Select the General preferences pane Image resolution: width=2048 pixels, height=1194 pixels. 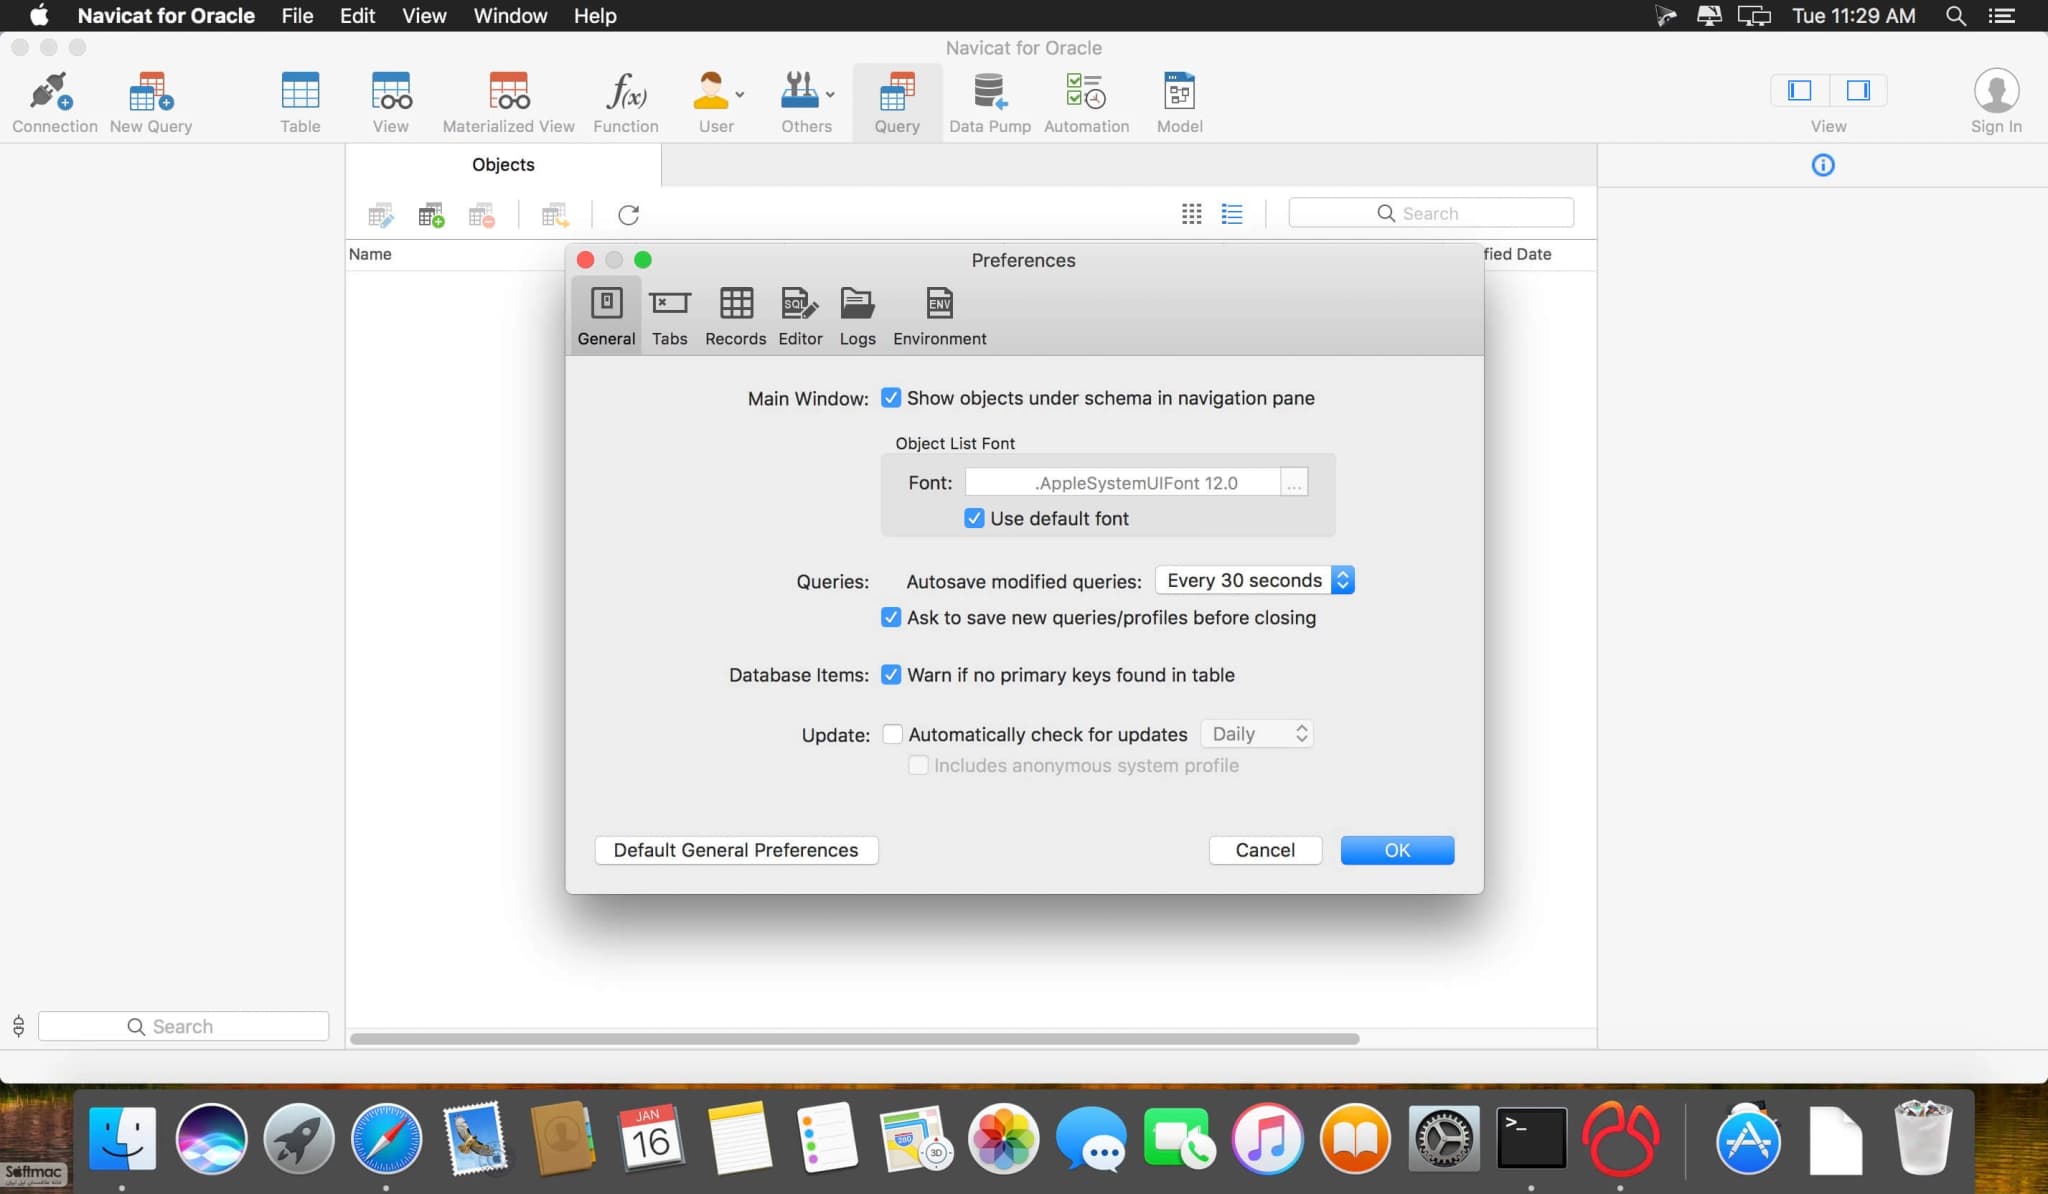(x=606, y=316)
